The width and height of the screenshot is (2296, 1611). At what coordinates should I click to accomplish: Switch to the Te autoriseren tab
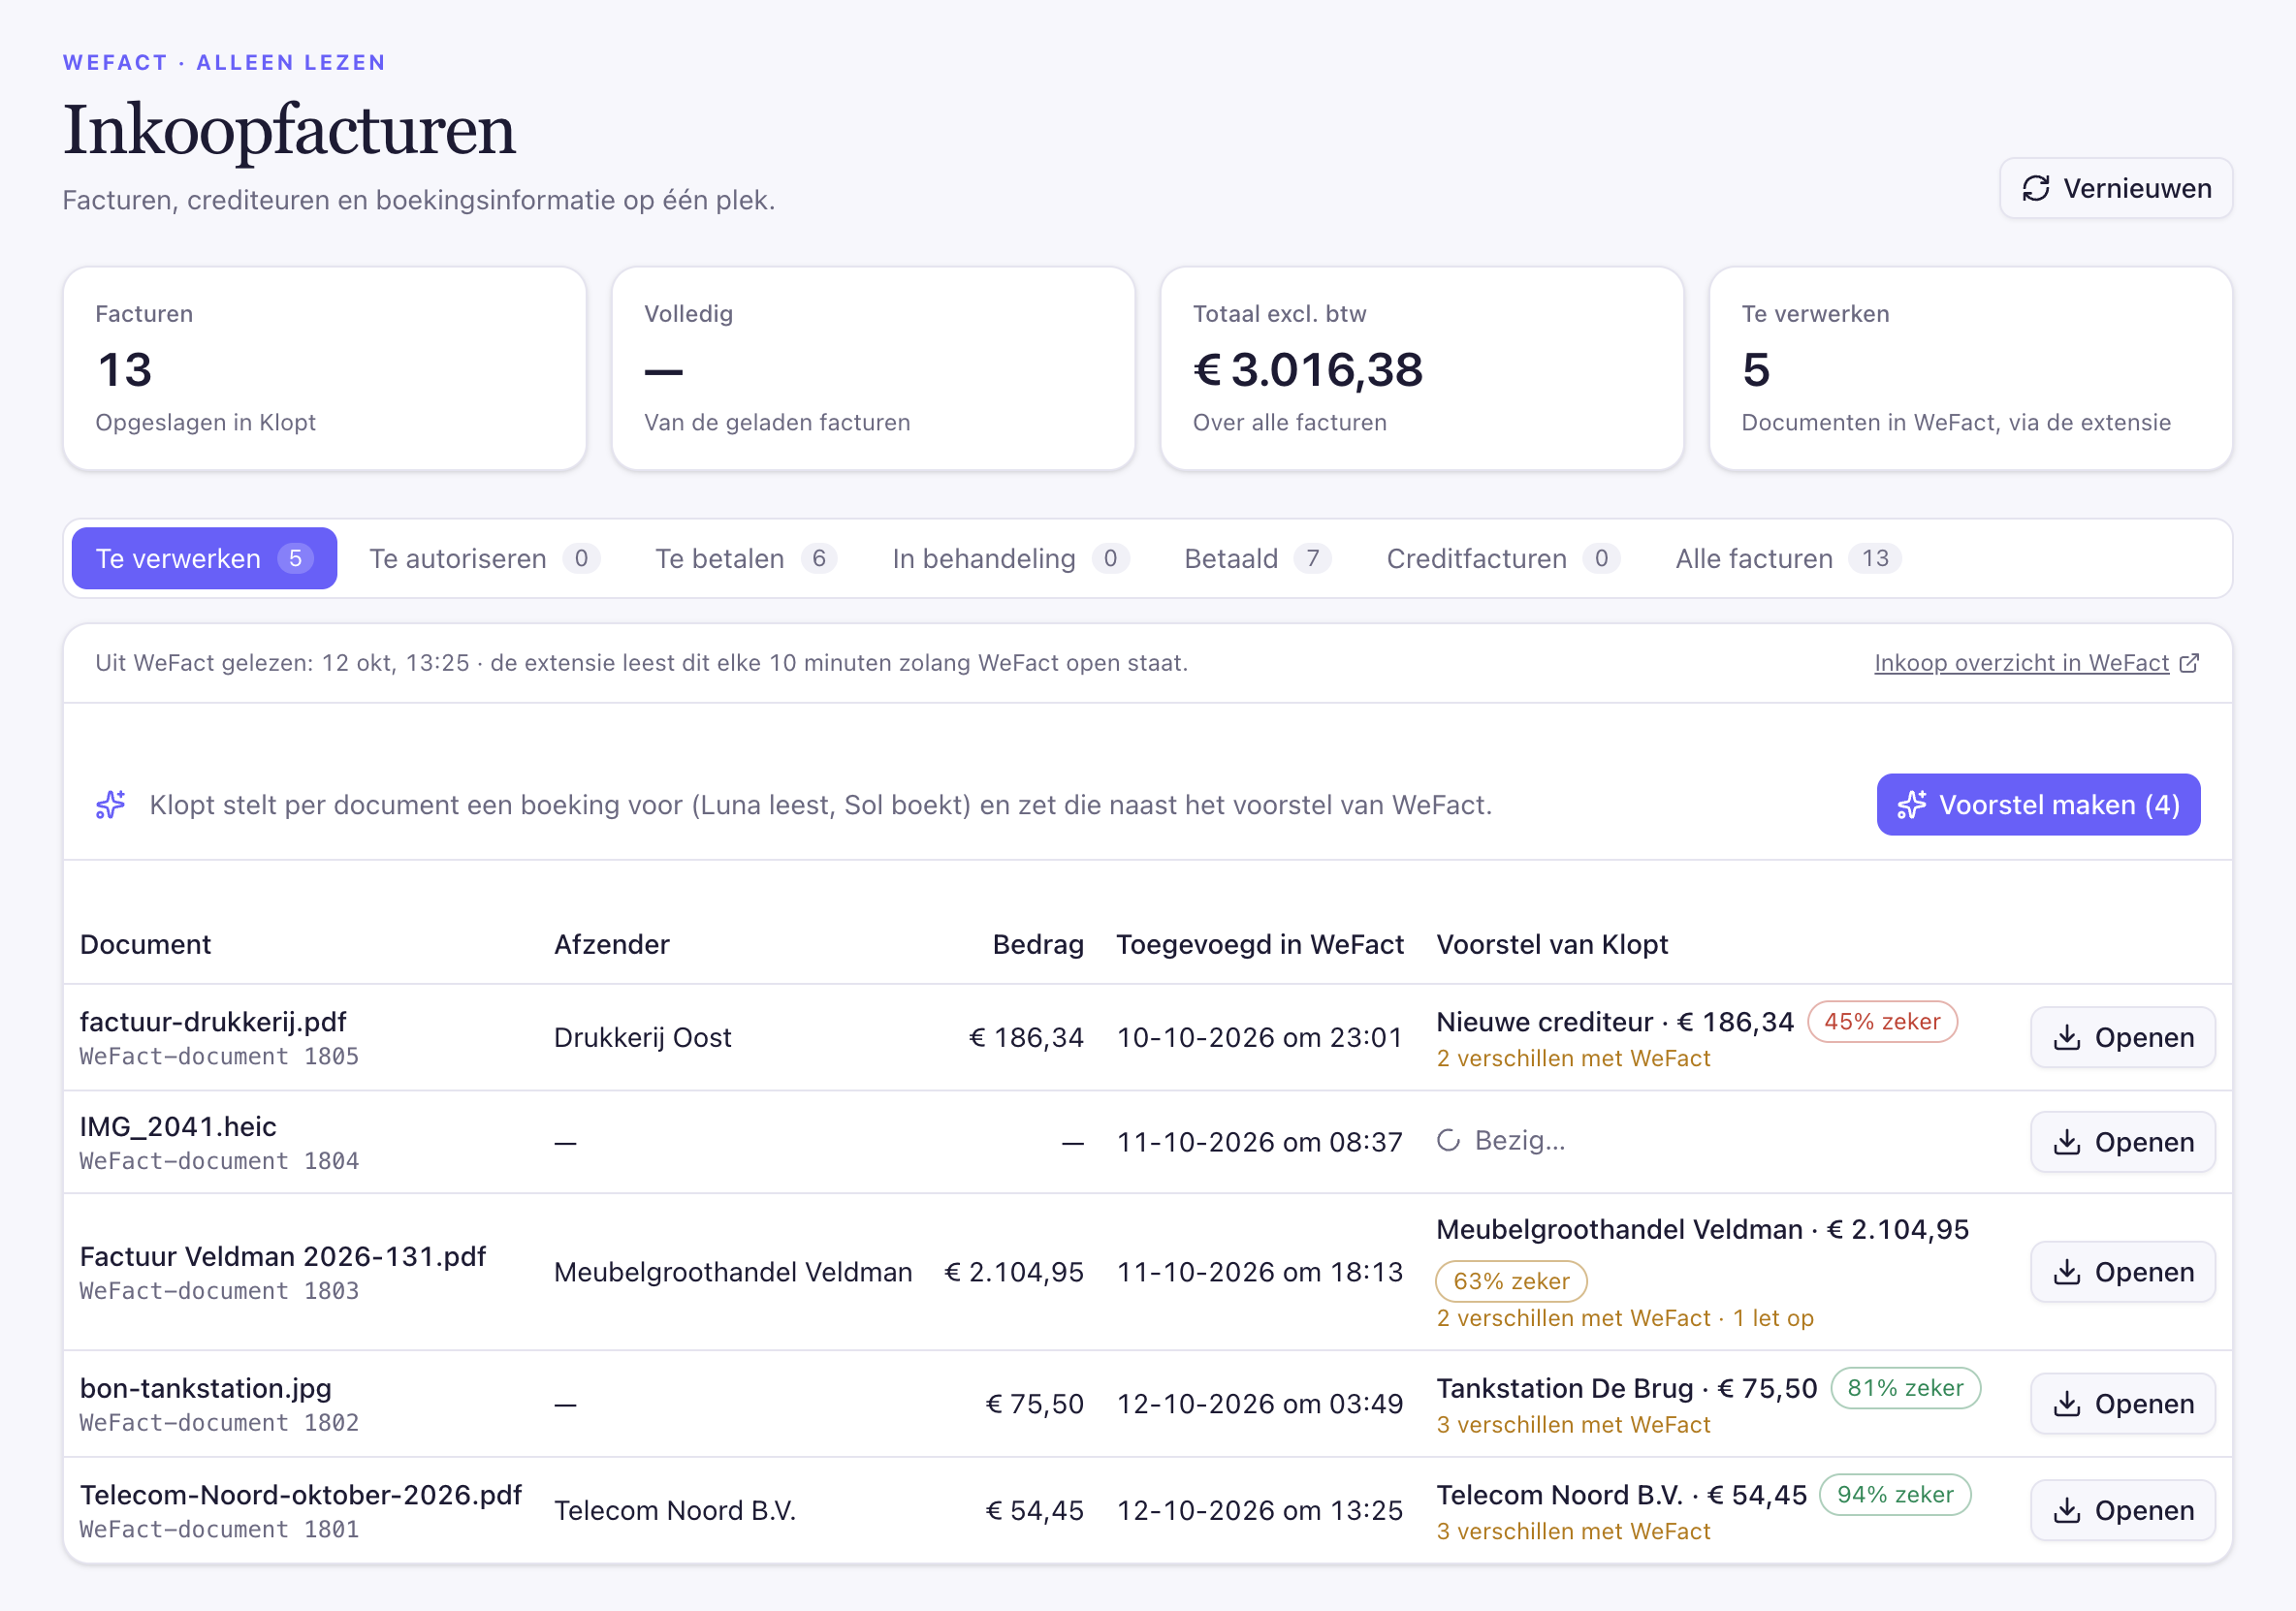coord(484,558)
